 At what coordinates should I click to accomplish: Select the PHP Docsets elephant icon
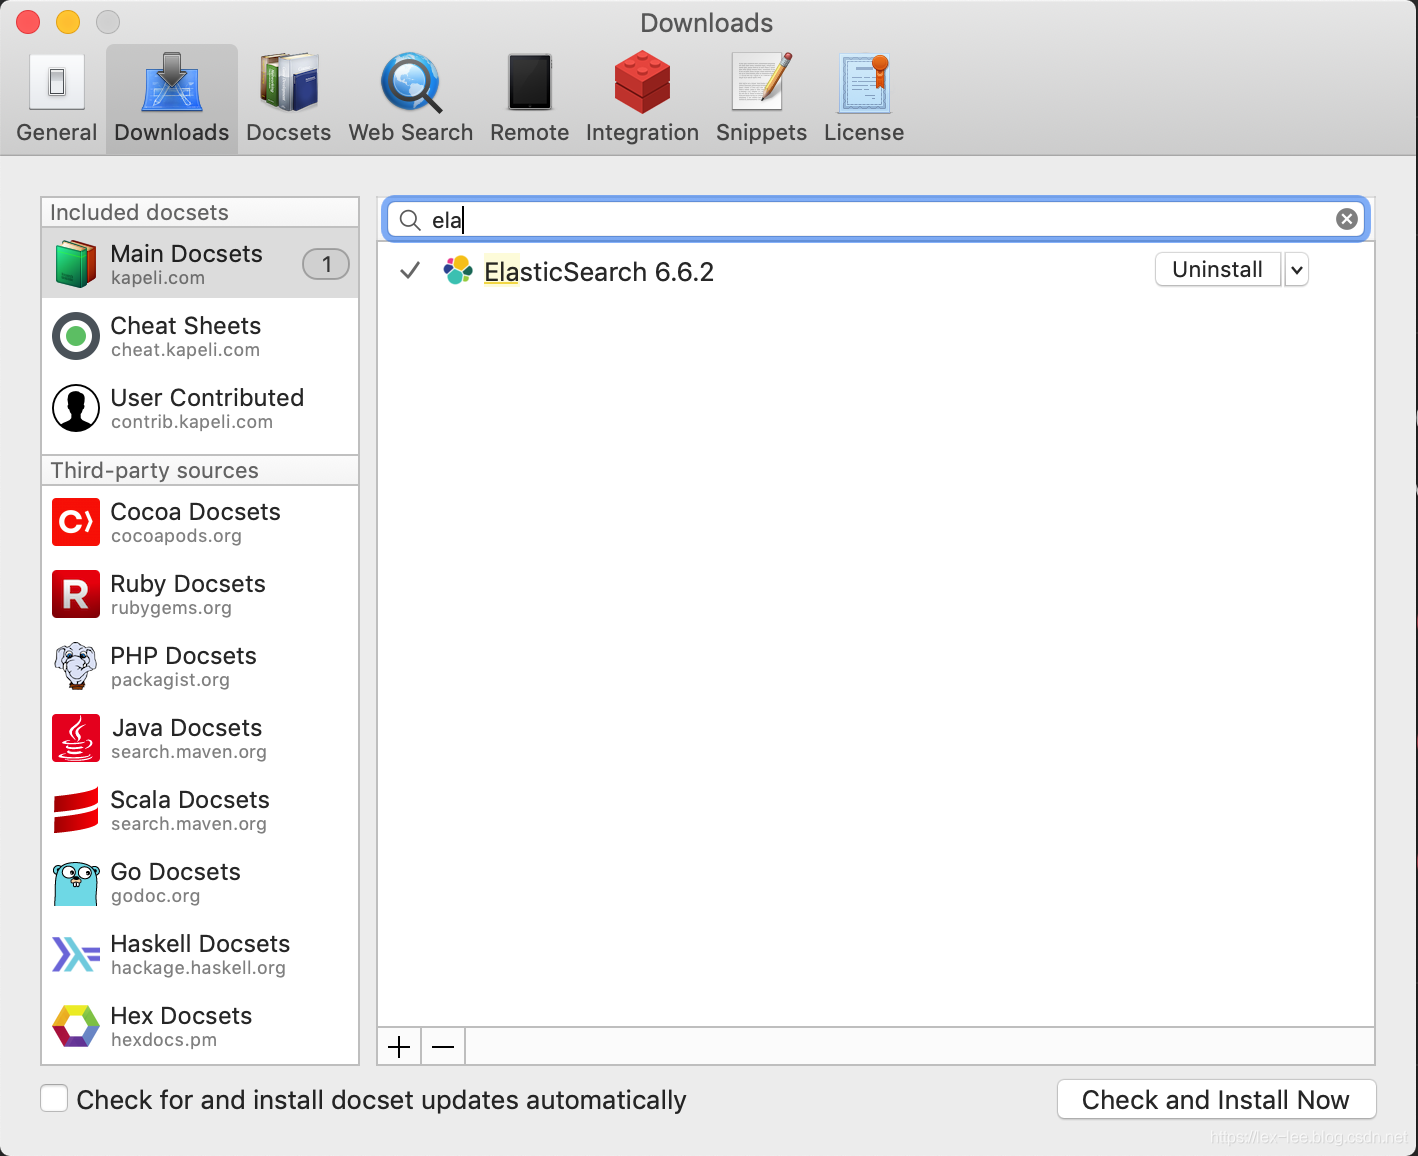(x=76, y=666)
